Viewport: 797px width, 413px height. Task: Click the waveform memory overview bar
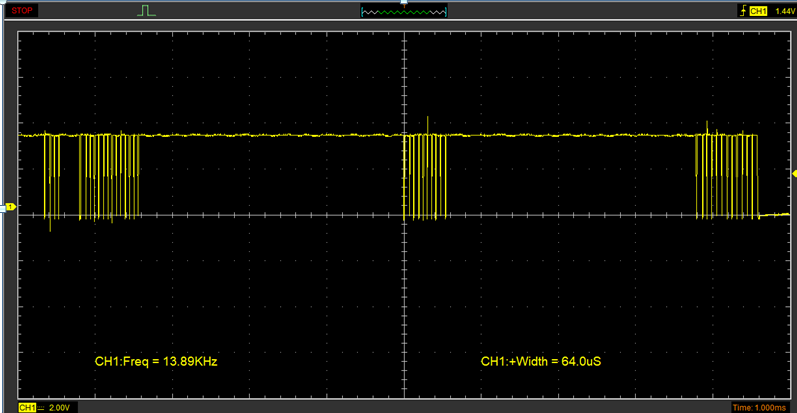403,11
